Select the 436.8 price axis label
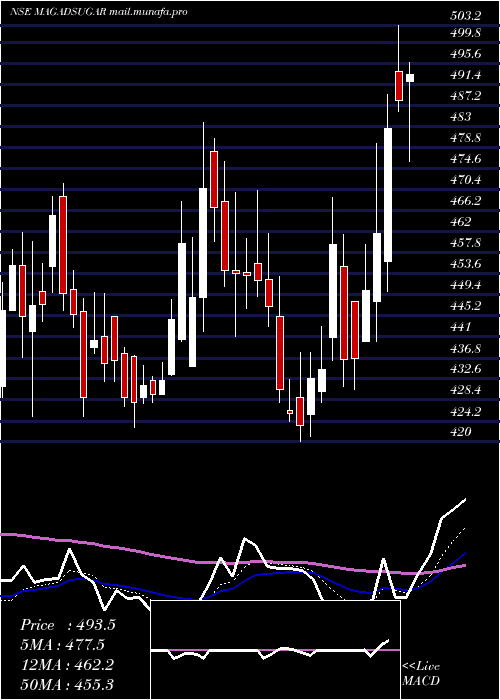This screenshot has width=500, height=700. click(x=466, y=348)
